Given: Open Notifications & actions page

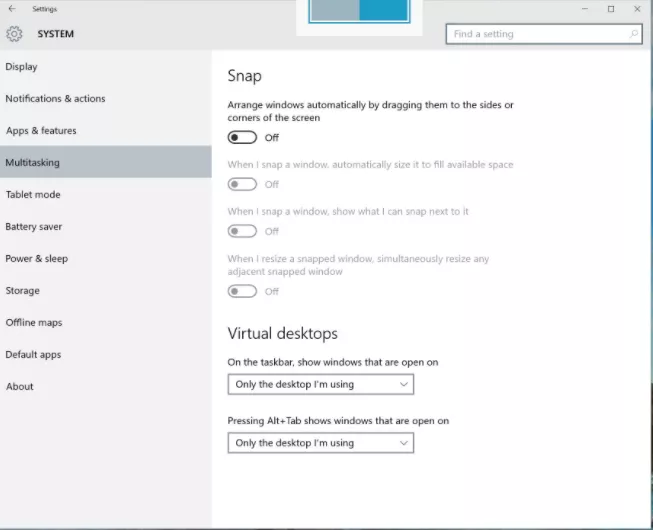Looking at the screenshot, I should pos(106,99).
